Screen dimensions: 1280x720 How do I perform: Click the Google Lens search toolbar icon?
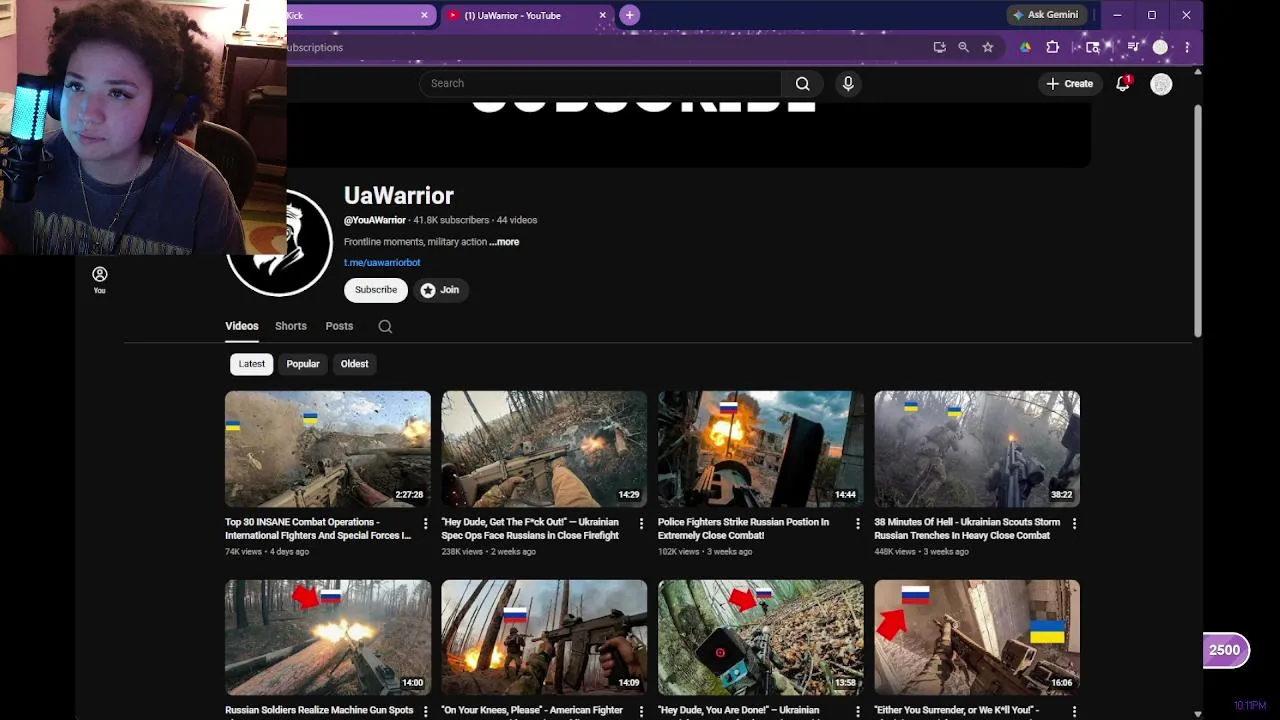(1092, 47)
